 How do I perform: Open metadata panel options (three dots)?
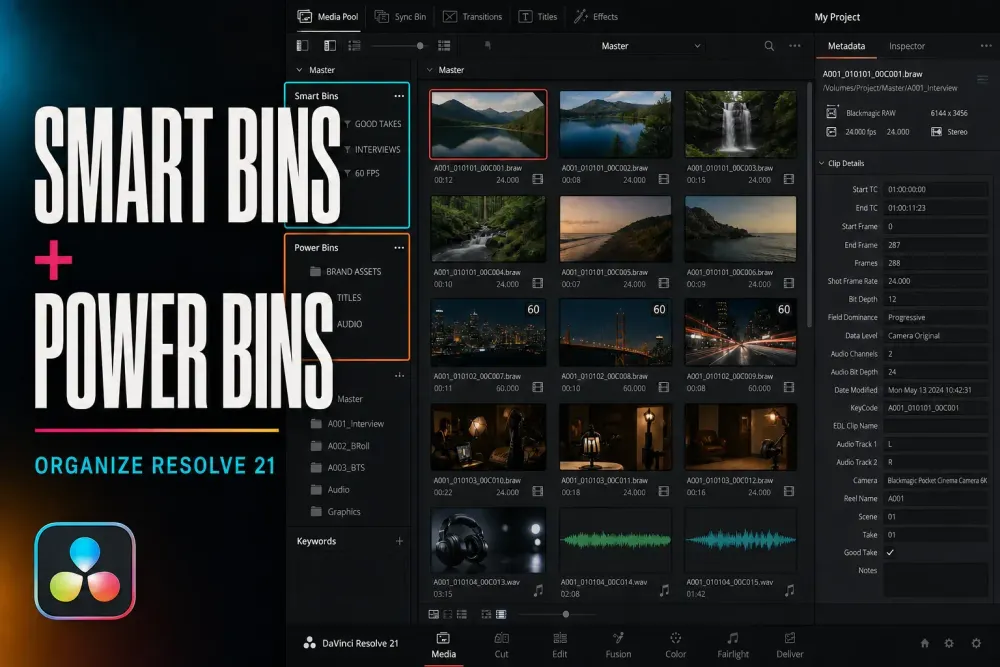click(986, 46)
